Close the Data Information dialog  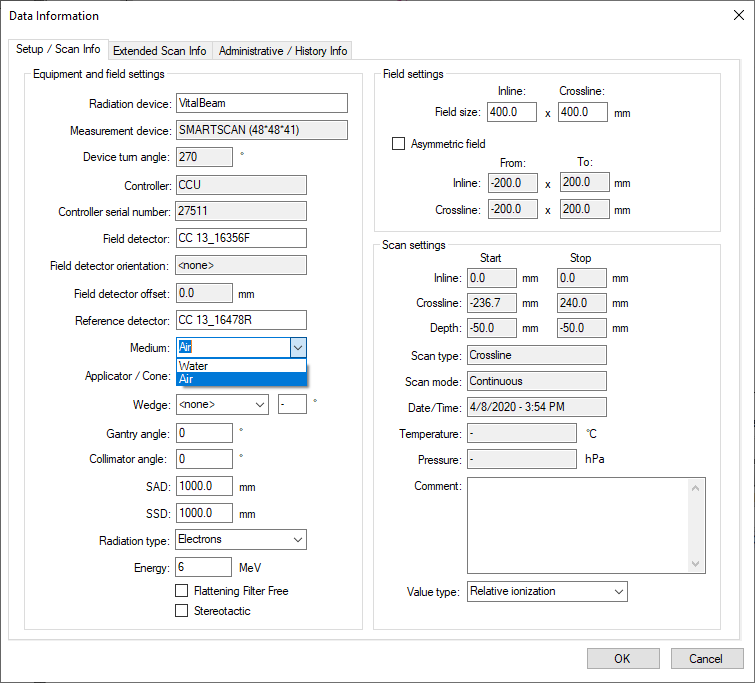click(739, 15)
